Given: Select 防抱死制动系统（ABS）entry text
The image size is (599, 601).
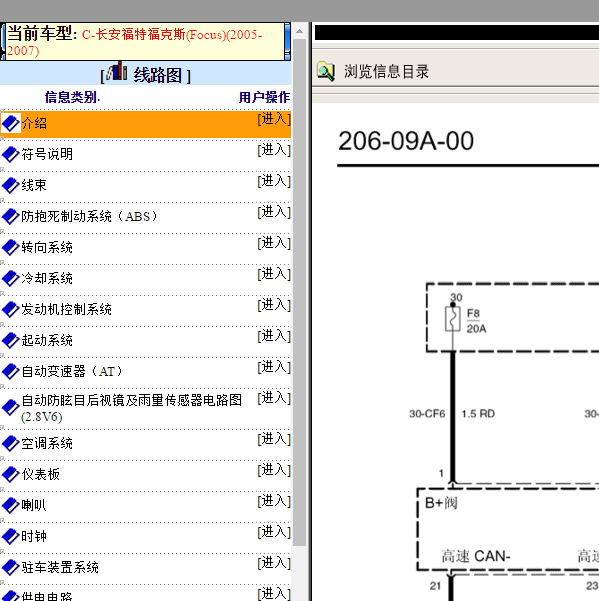Looking at the screenshot, I should (x=89, y=217).
